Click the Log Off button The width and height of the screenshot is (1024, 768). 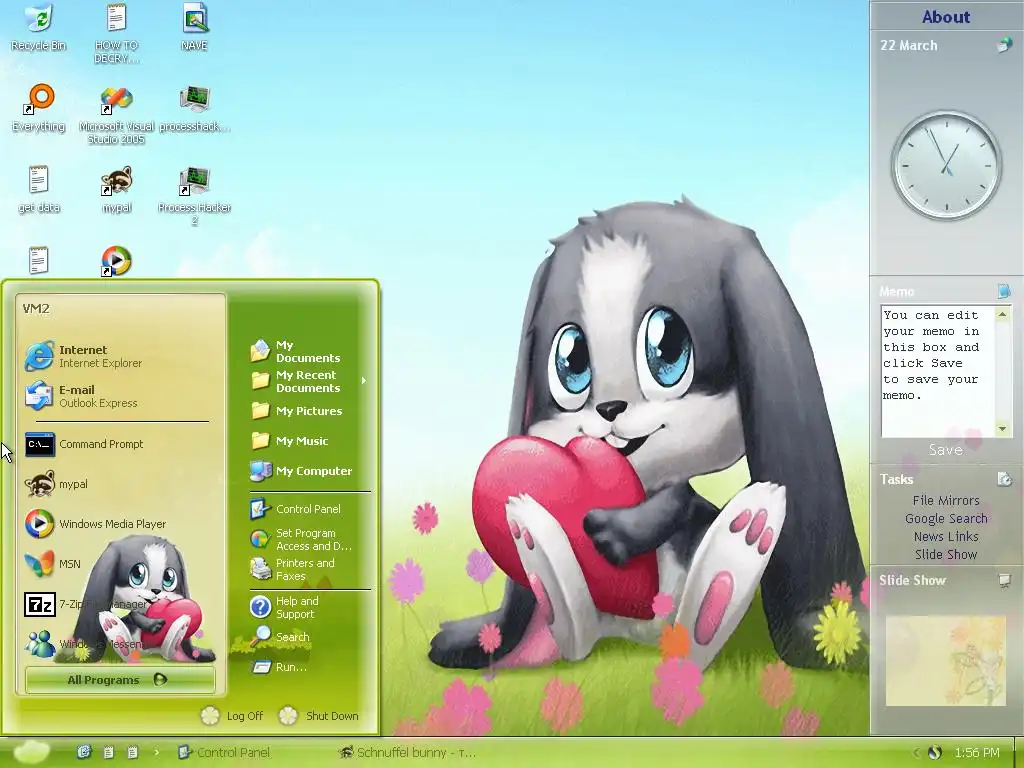pos(232,716)
